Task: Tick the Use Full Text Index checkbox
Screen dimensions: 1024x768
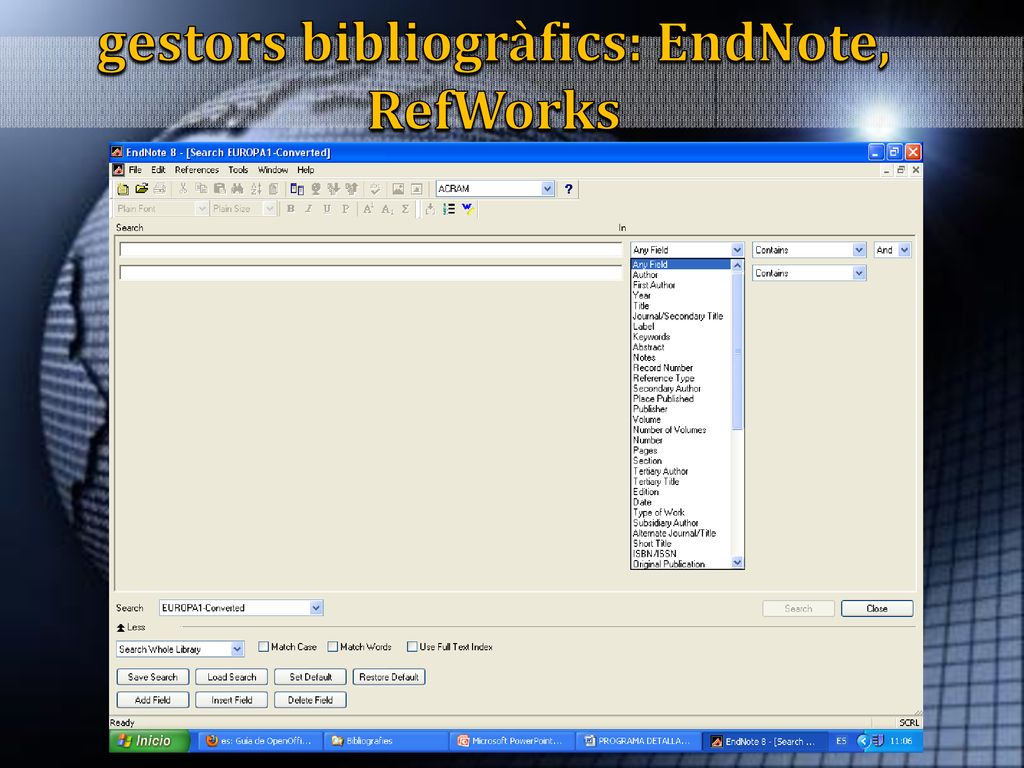Action: [412, 647]
